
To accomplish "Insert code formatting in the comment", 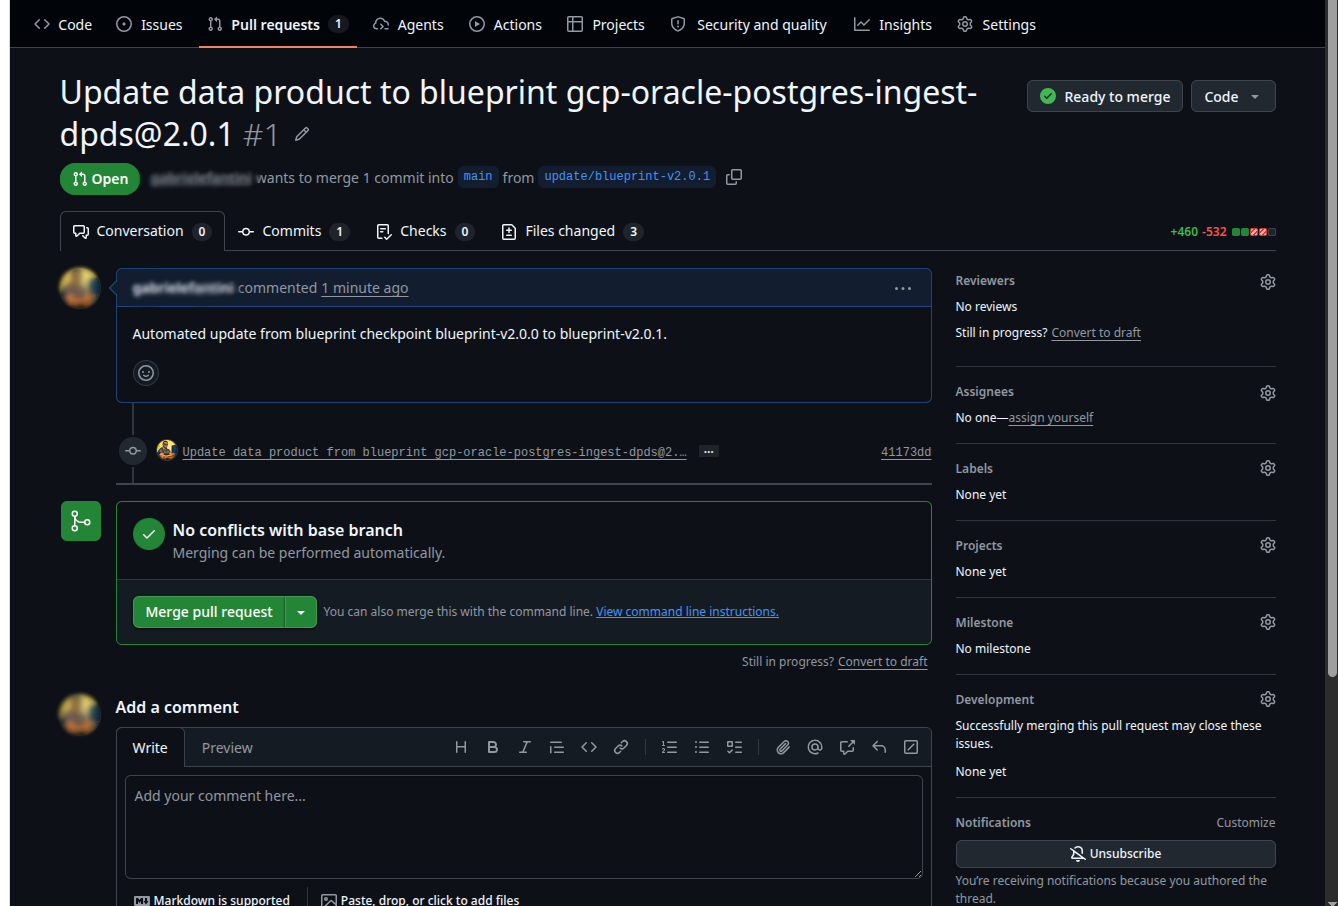I will point(589,747).
